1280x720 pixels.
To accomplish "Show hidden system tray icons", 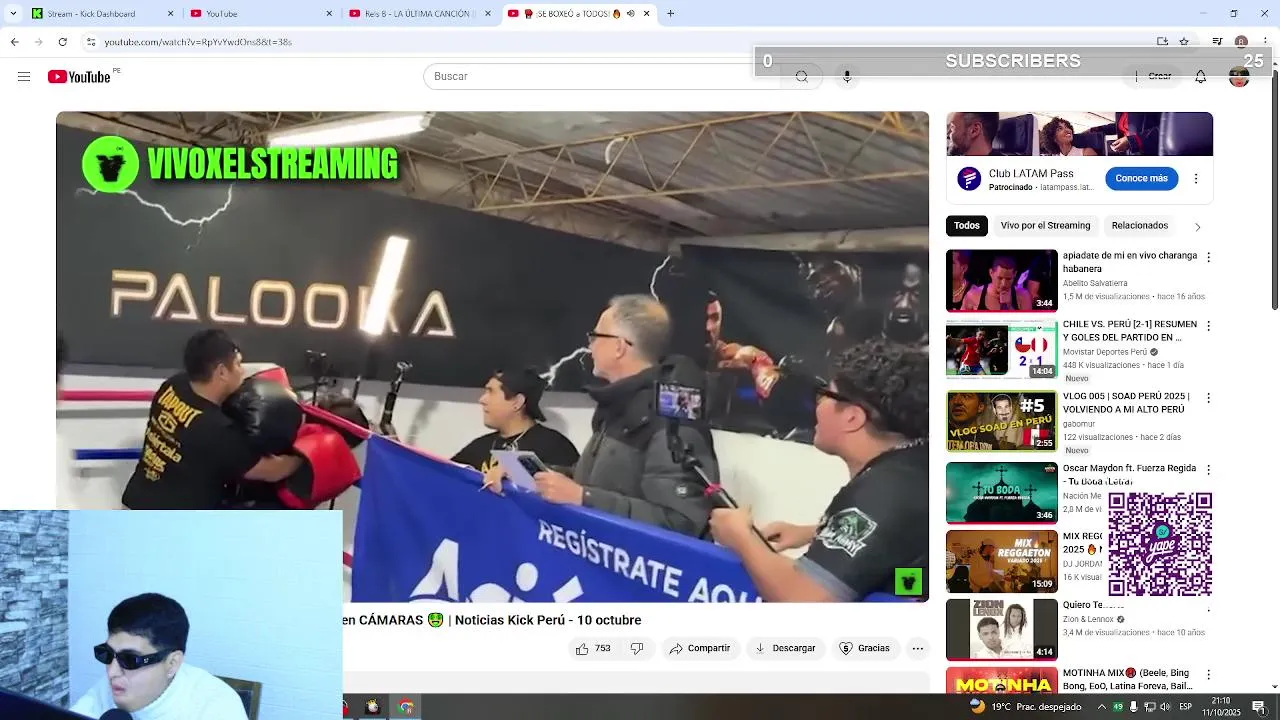I will pos(1102,707).
